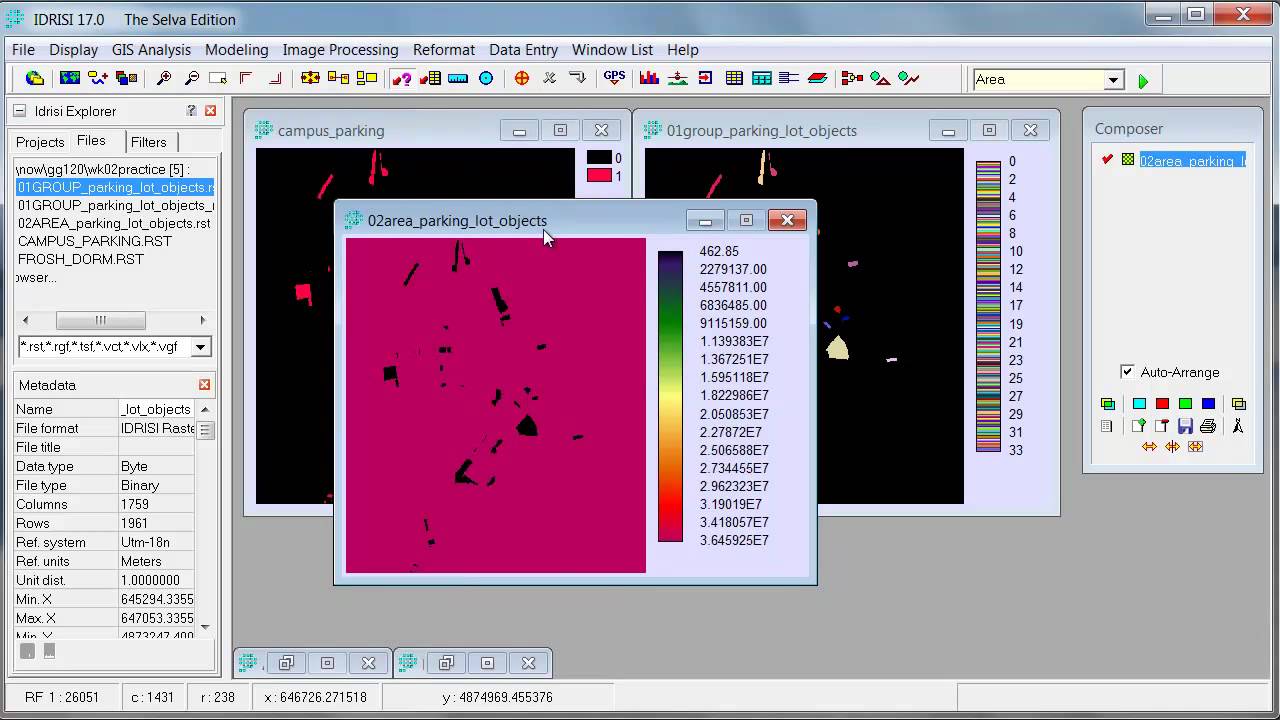Click the red color band button in Composer
This screenshot has width=1280, height=720.
pyautogui.click(x=1162, y=404)
